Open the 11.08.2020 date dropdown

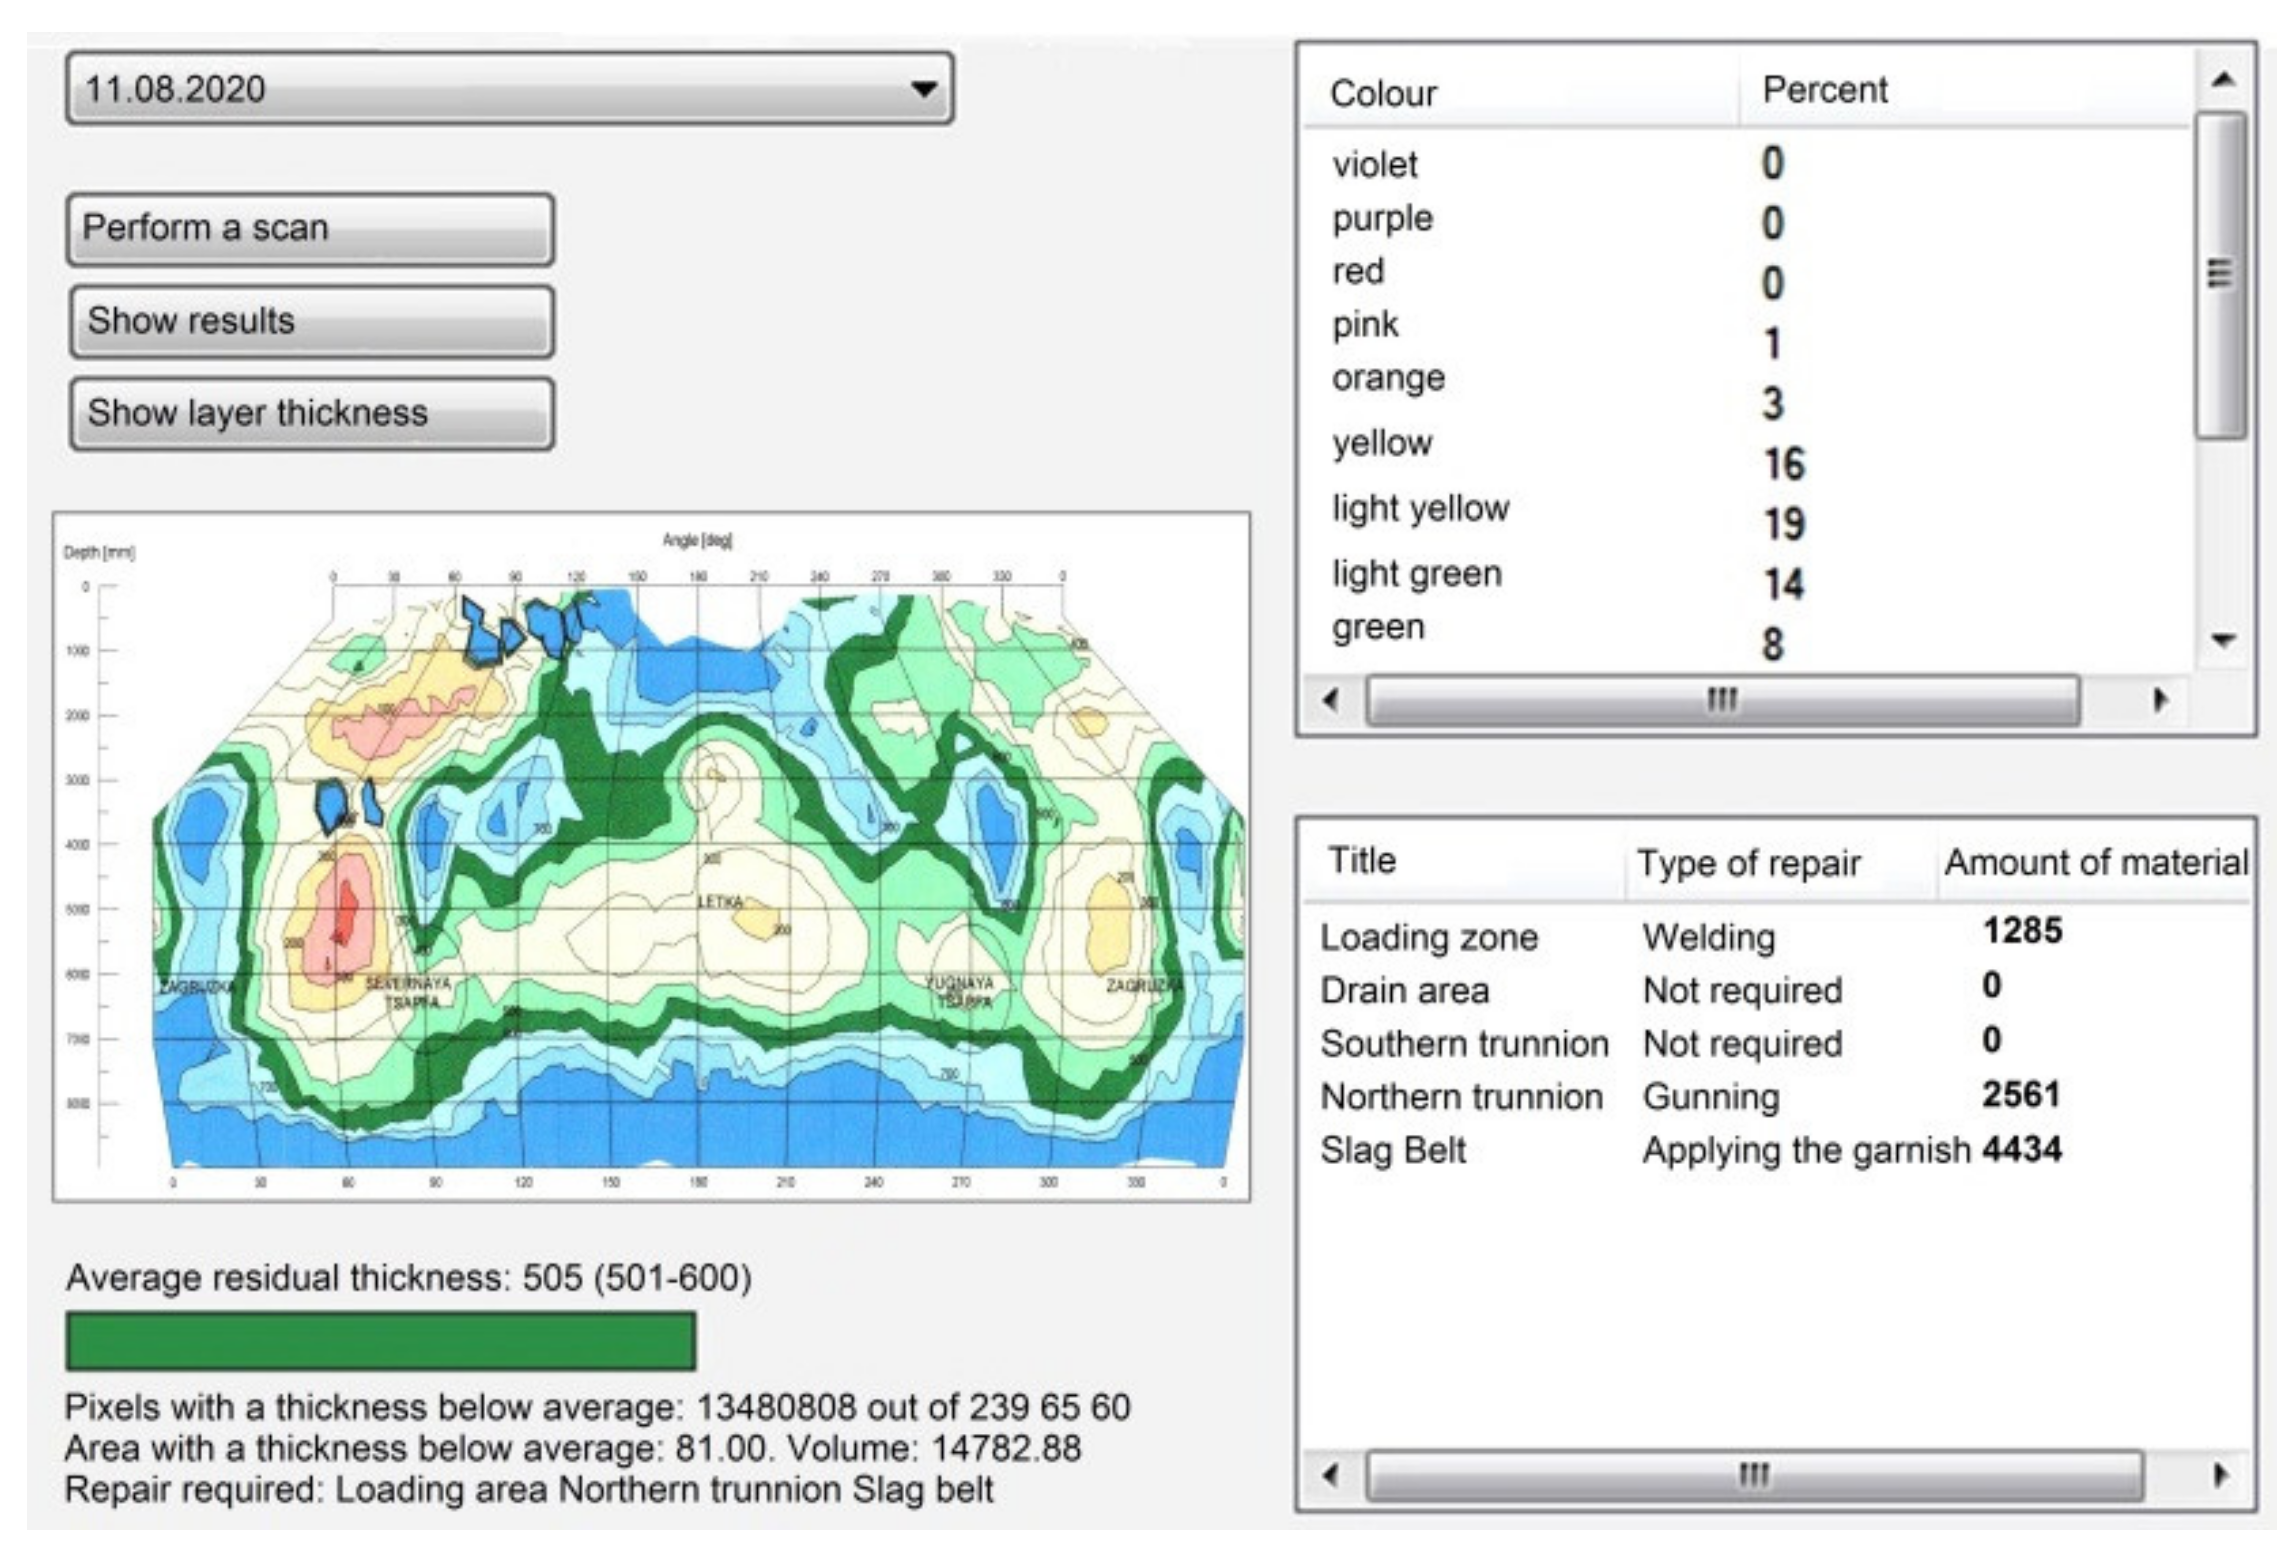click(x=510, y=89)
